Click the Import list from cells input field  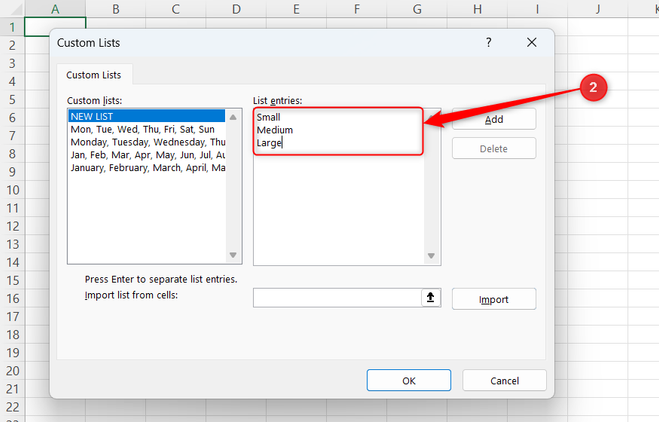pyautogui.click(x=337, y=298)
